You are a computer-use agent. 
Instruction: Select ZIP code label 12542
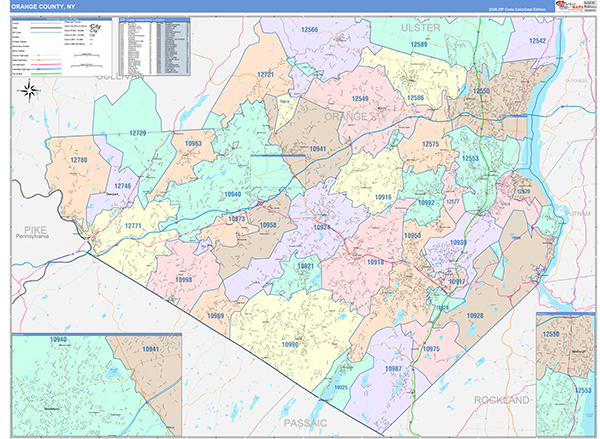(537, 41)
